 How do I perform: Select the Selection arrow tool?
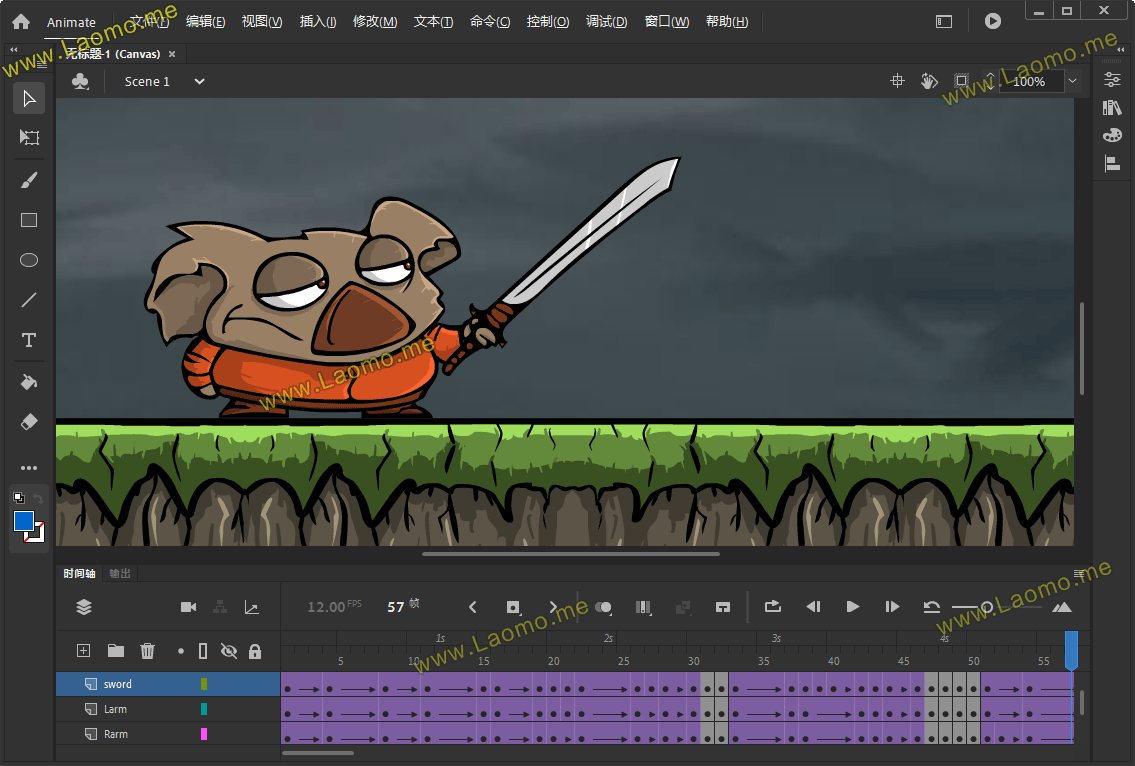(29, 98)
